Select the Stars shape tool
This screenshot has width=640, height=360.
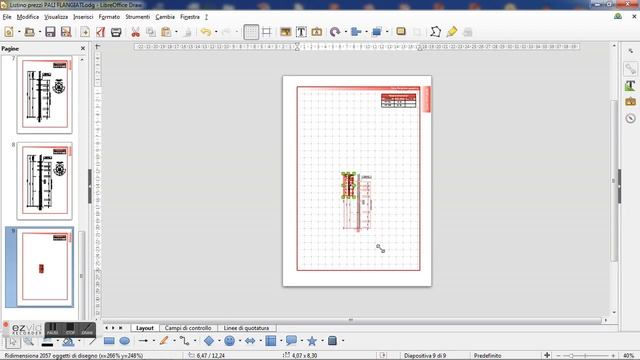point(312,341)
